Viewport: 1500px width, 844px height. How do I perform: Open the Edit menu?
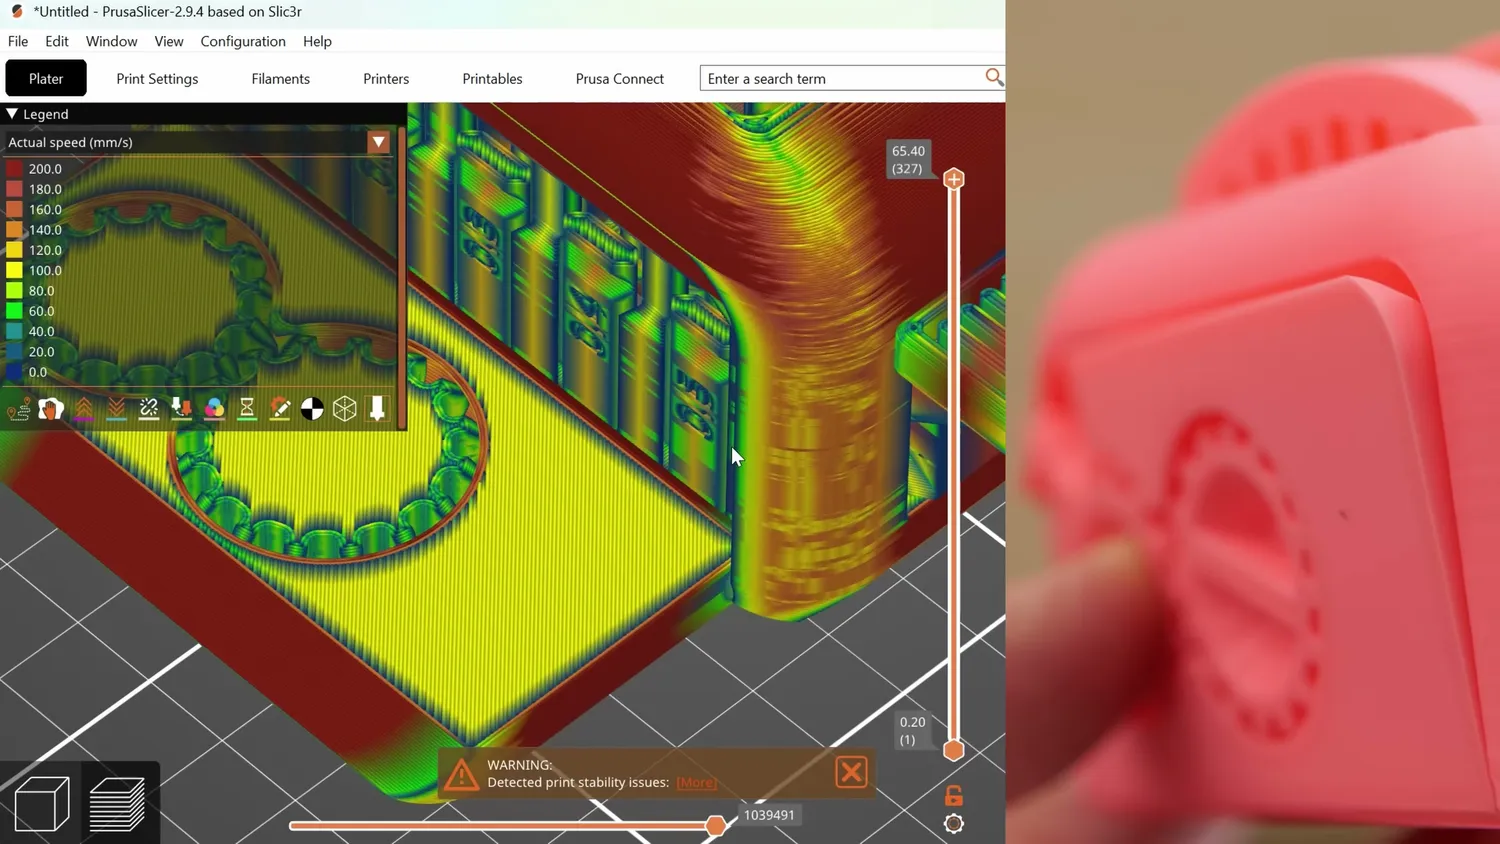tap(57, 41)
